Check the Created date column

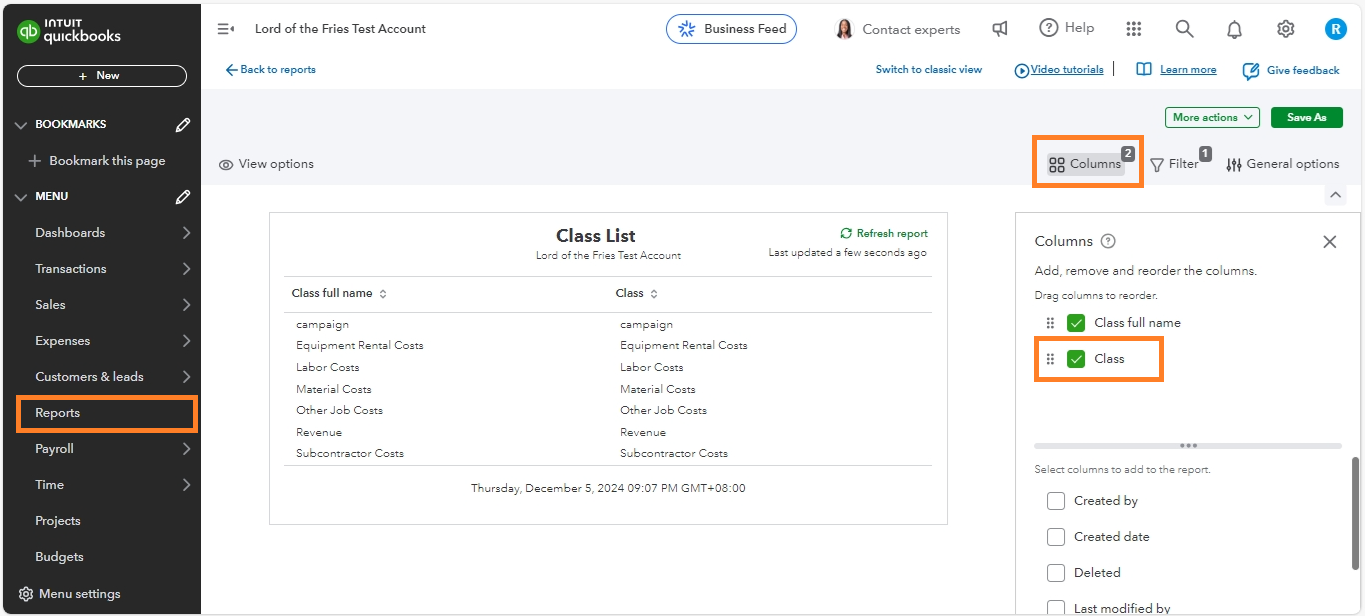(x=1056, y=537)
